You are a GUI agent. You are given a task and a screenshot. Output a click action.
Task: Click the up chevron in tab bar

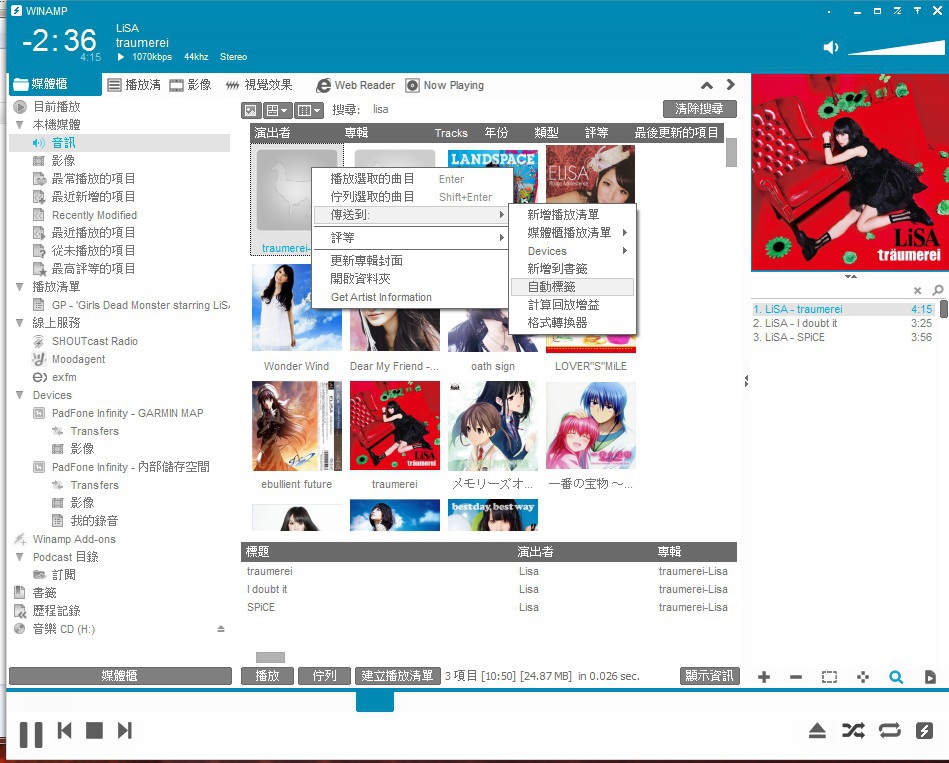pyautogui.click(x=707, y=85)
